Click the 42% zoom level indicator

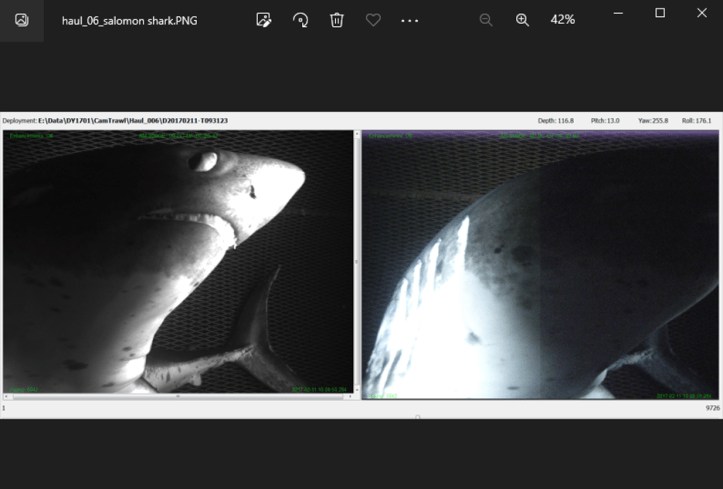click(x=562, y=20)
